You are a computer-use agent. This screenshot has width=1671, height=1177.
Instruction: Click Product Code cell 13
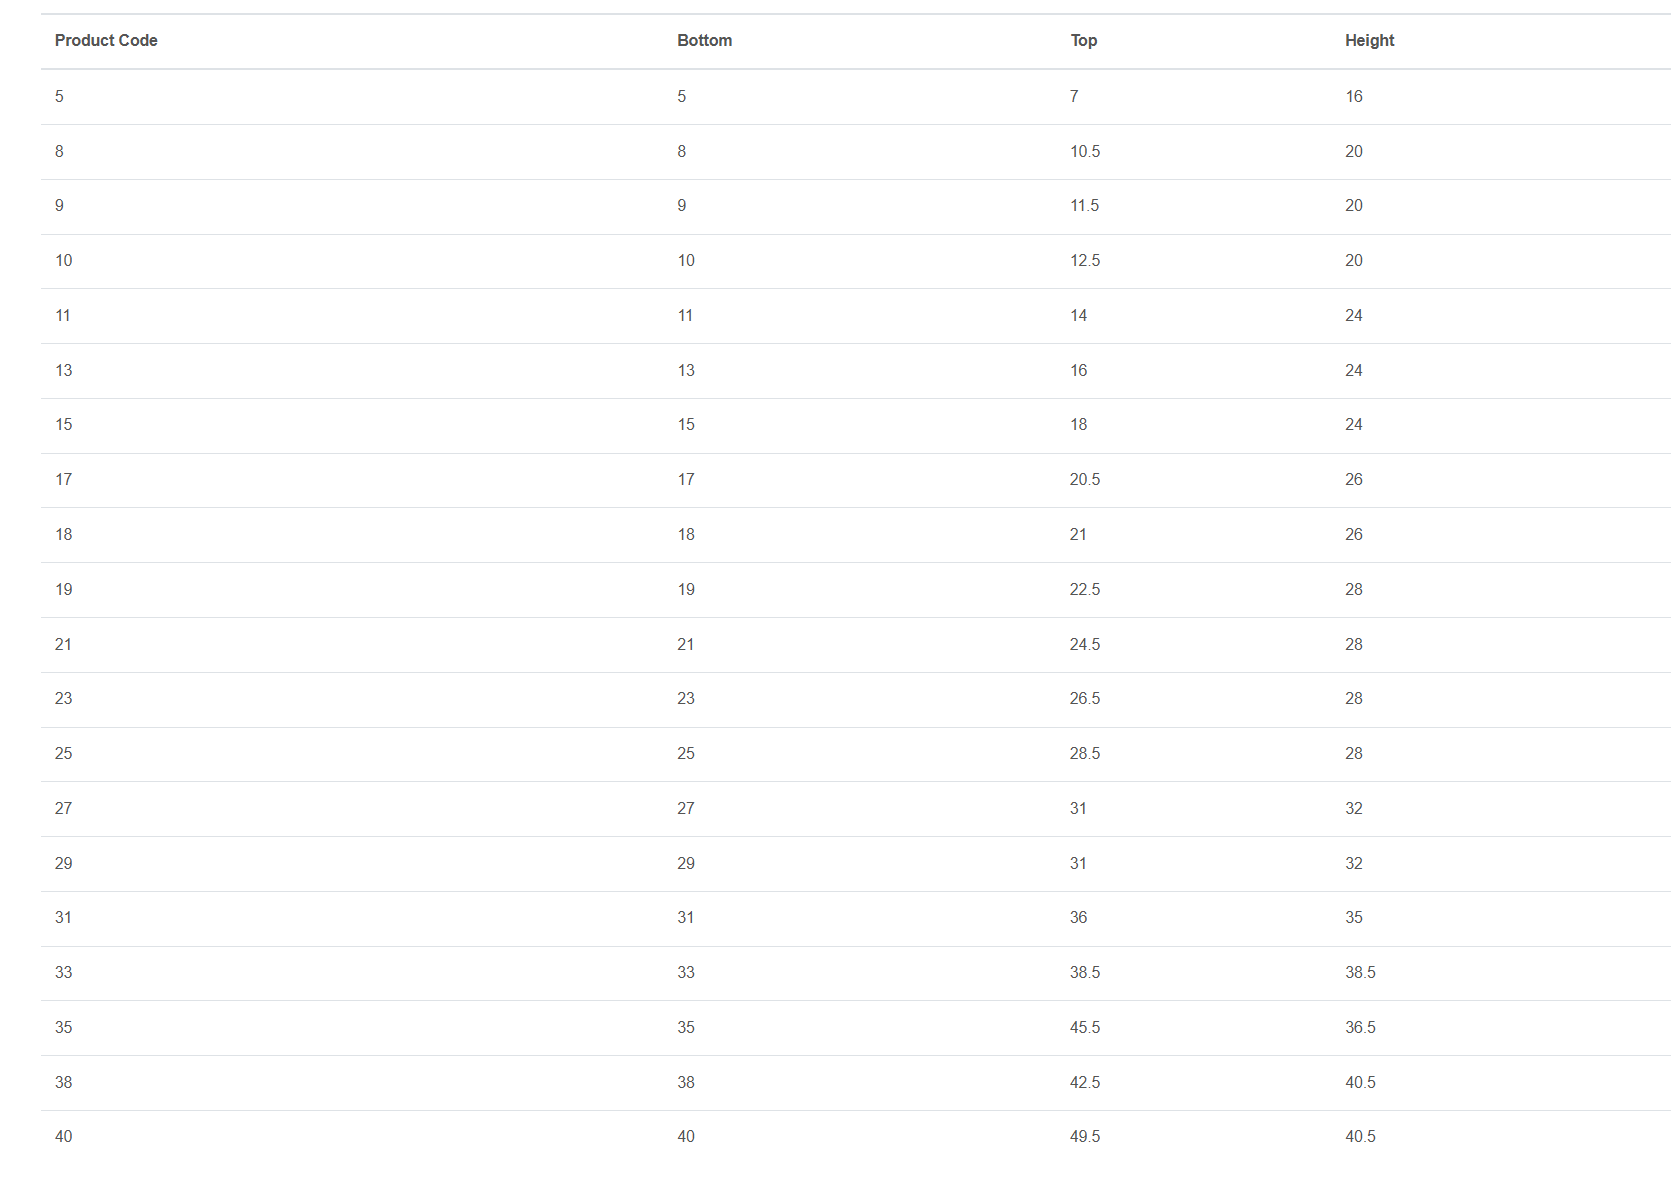64,371
